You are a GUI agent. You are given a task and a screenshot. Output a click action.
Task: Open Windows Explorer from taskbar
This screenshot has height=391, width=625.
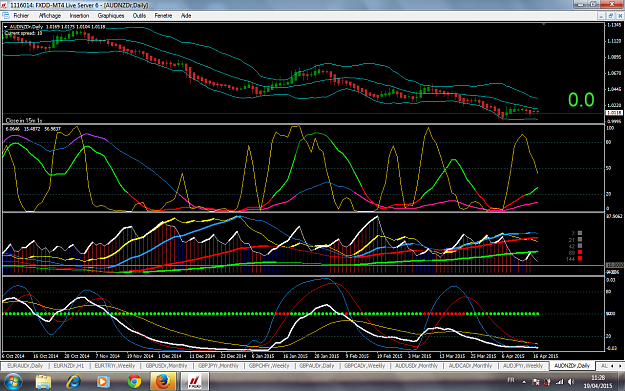(43, 381)
